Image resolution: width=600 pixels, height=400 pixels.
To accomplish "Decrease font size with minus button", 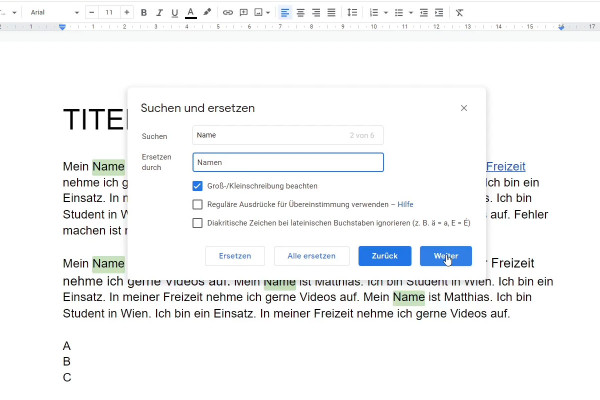I will pyautogui.click(x=91, y=13).
